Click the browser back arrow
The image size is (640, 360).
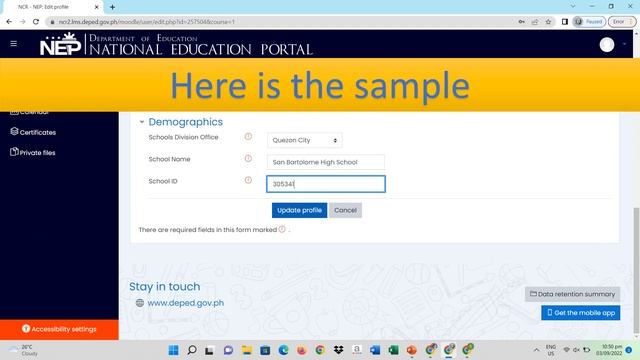click(x=9, y=22)
